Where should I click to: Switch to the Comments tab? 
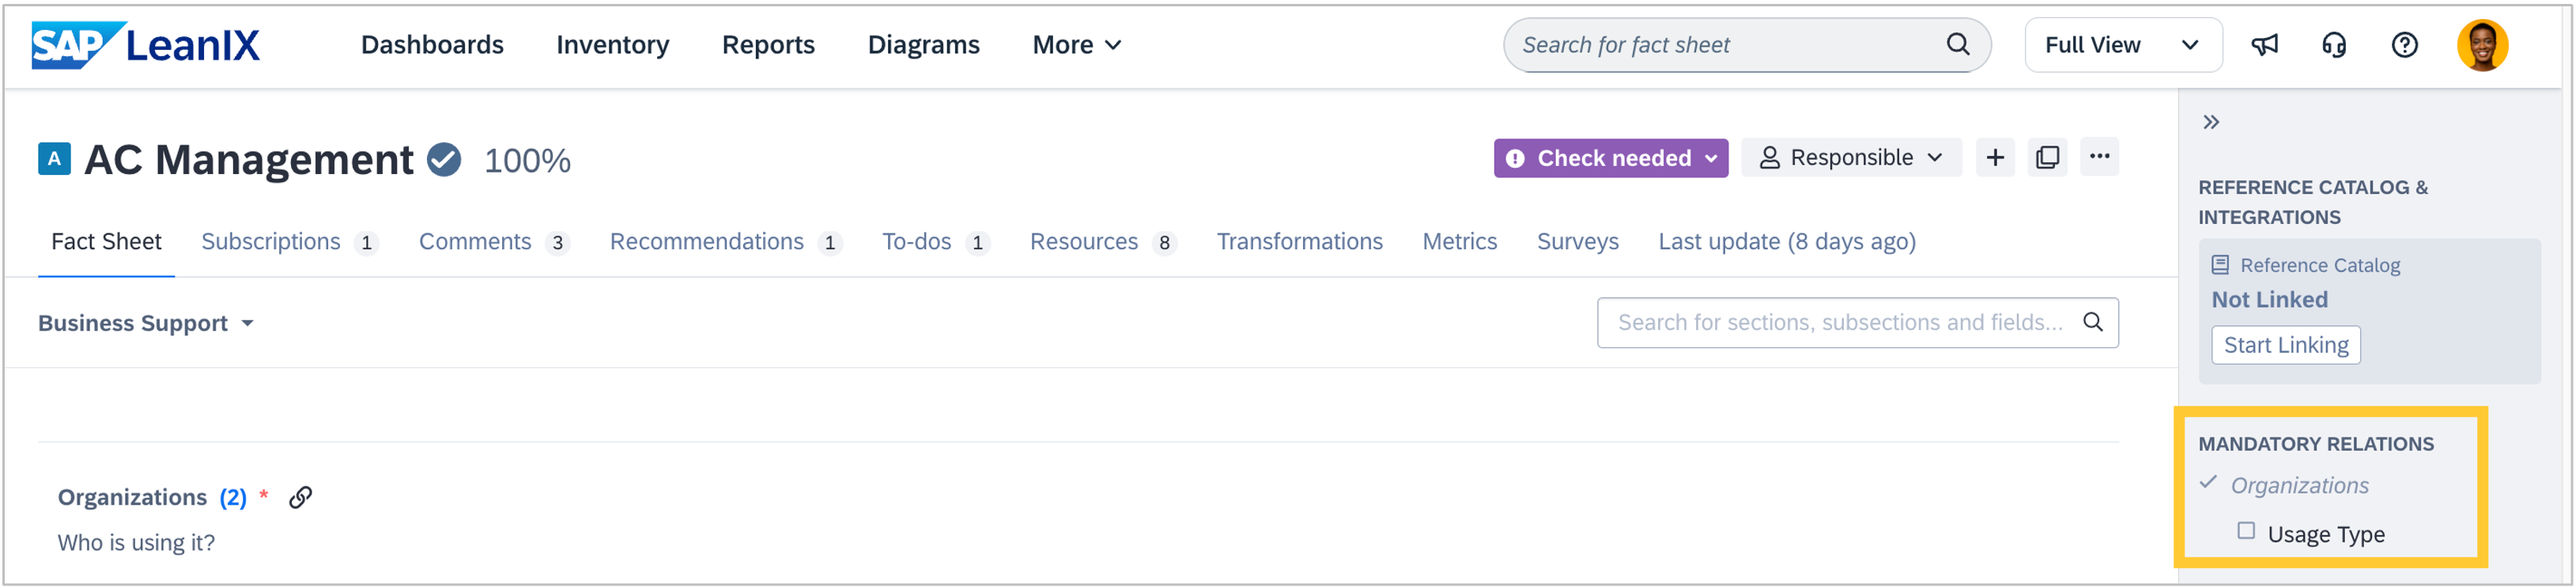tap(475, 242)
